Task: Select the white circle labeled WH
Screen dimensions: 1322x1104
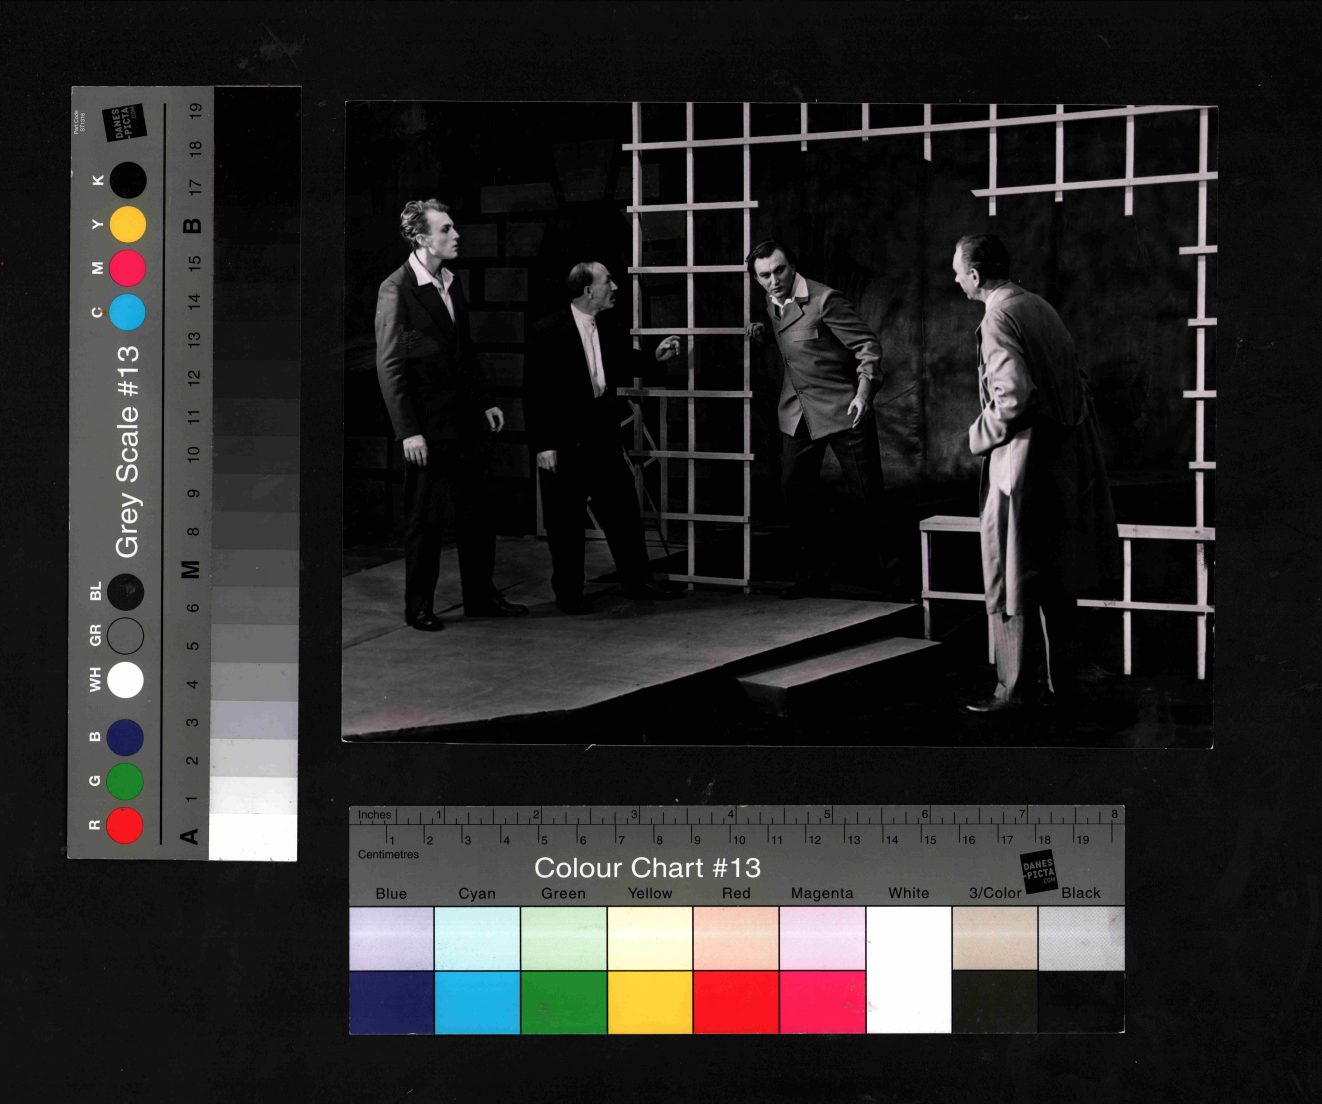Action: (125, 680)
